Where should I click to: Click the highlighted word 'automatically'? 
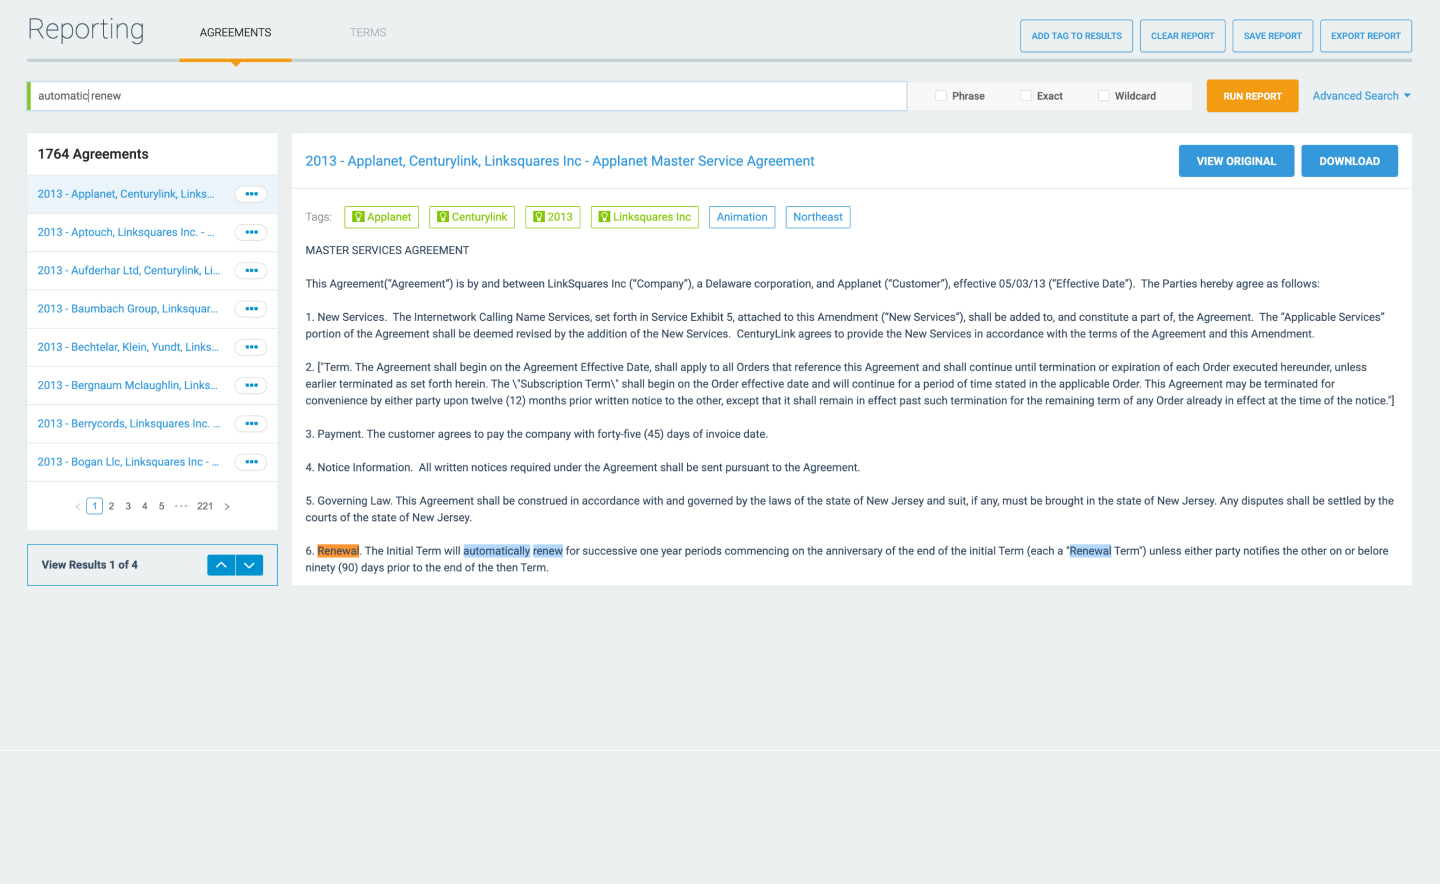(497, 551)
